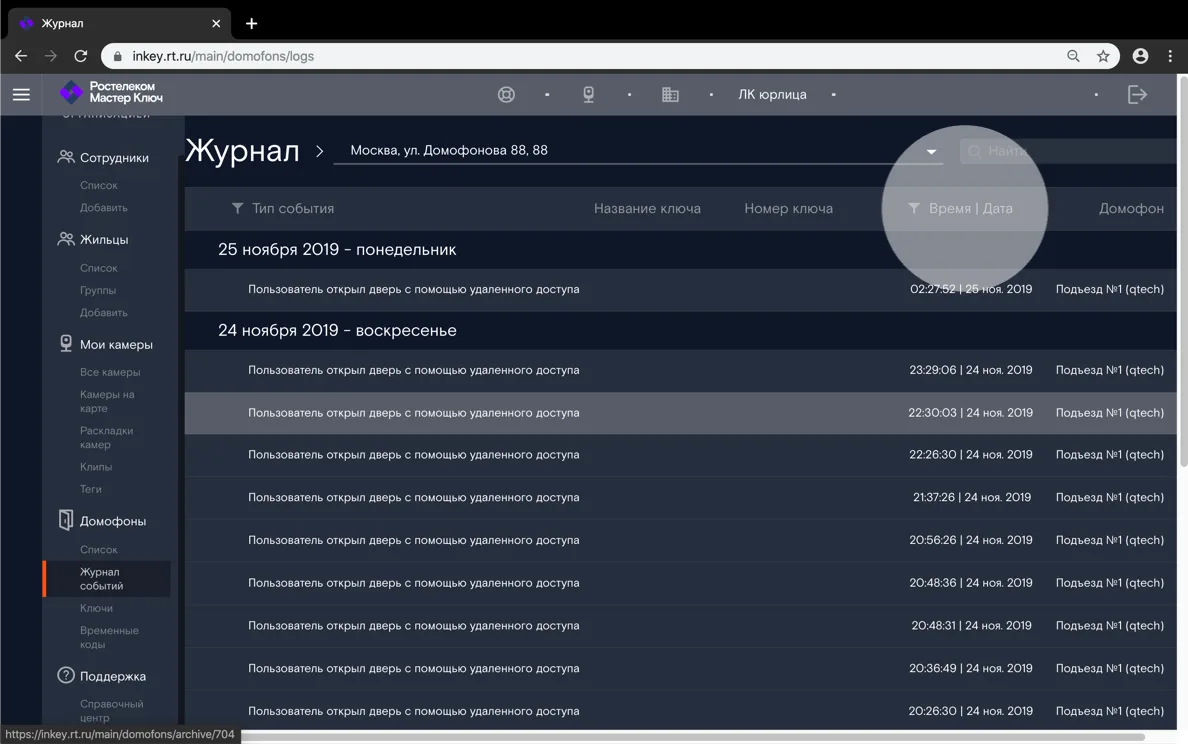Open a new browser tab
1188x744 pixels.
[252, 23]
